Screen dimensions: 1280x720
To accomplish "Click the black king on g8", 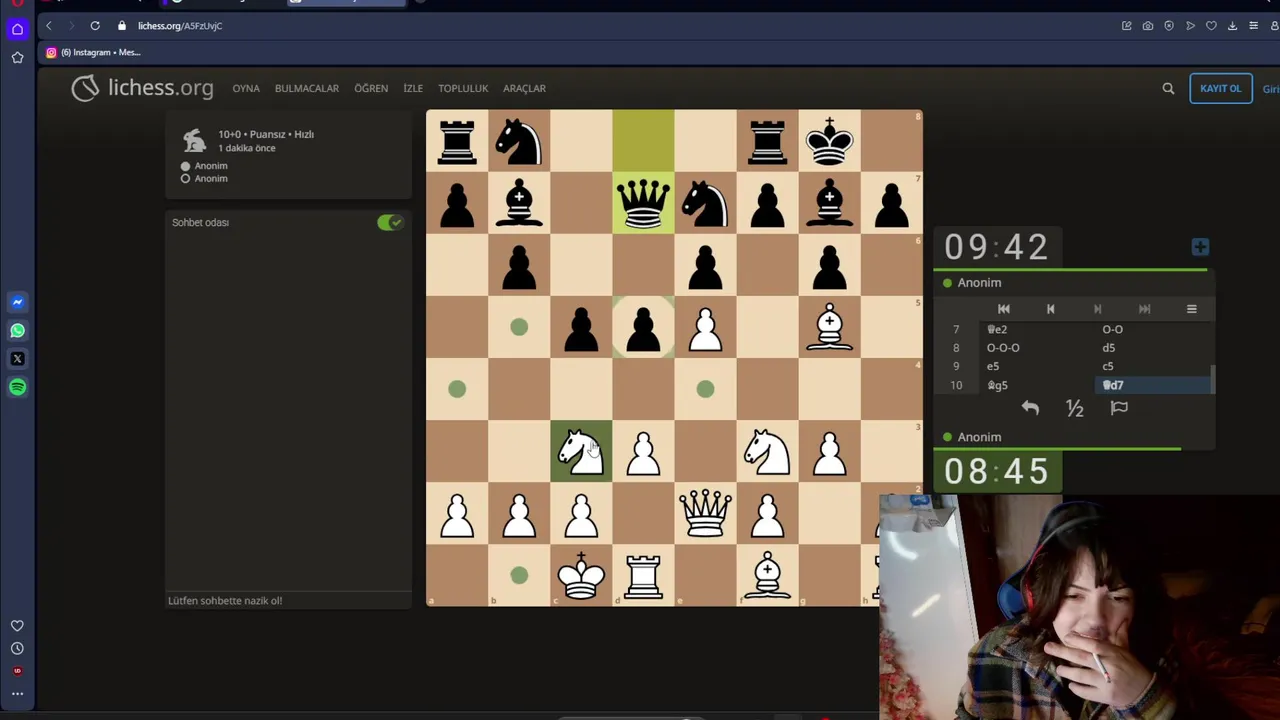I will [829, 141].
